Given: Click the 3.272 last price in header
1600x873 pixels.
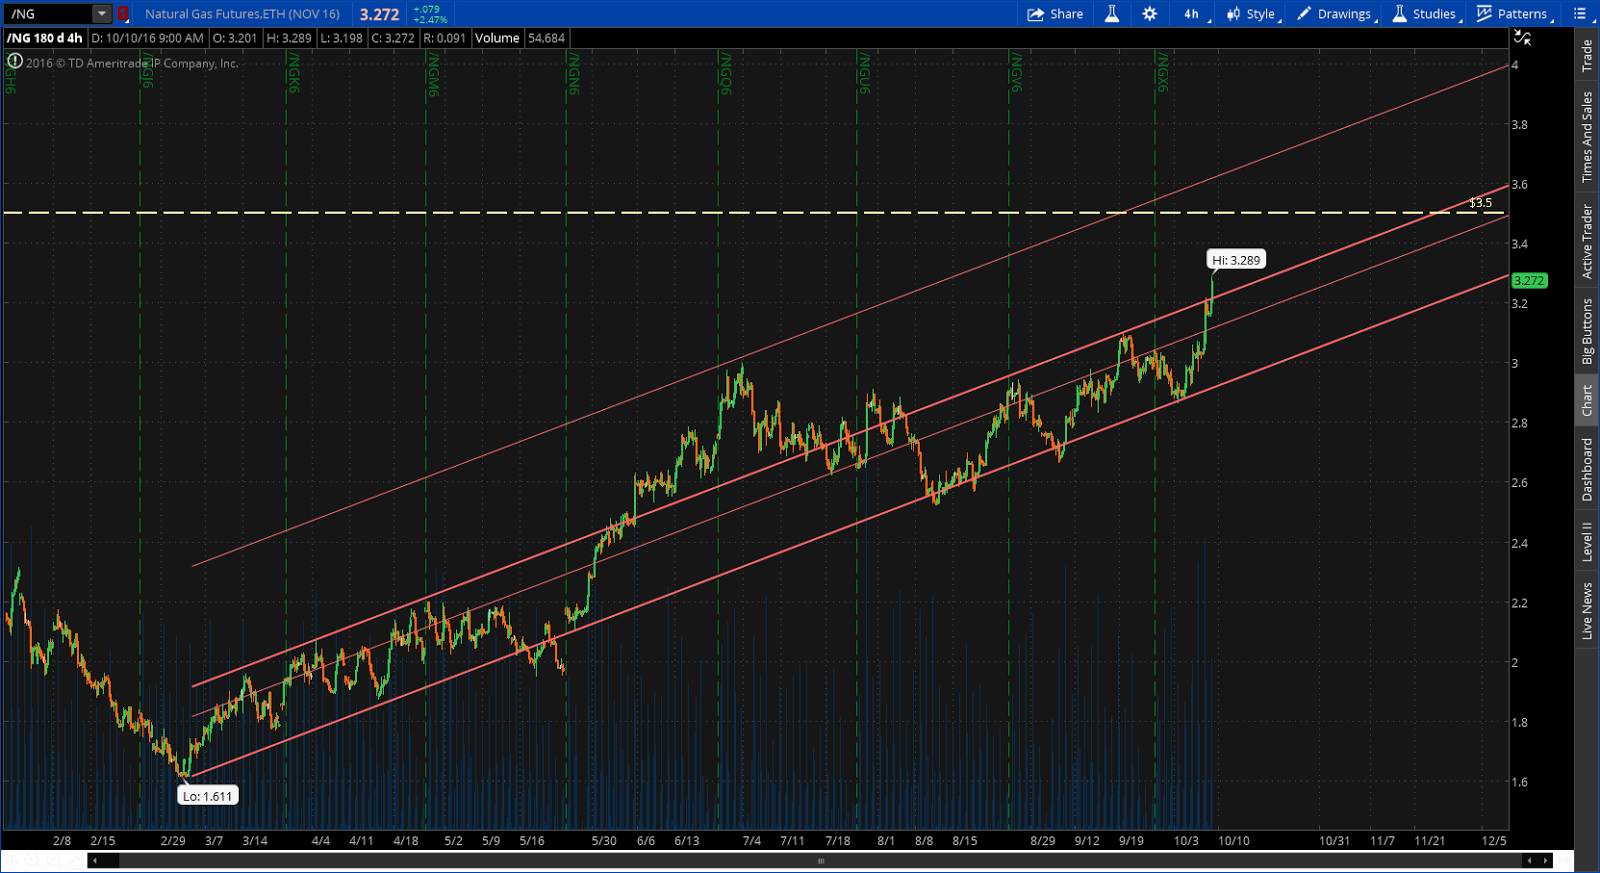Looking at the screenshot, I should tap(379, 14).
